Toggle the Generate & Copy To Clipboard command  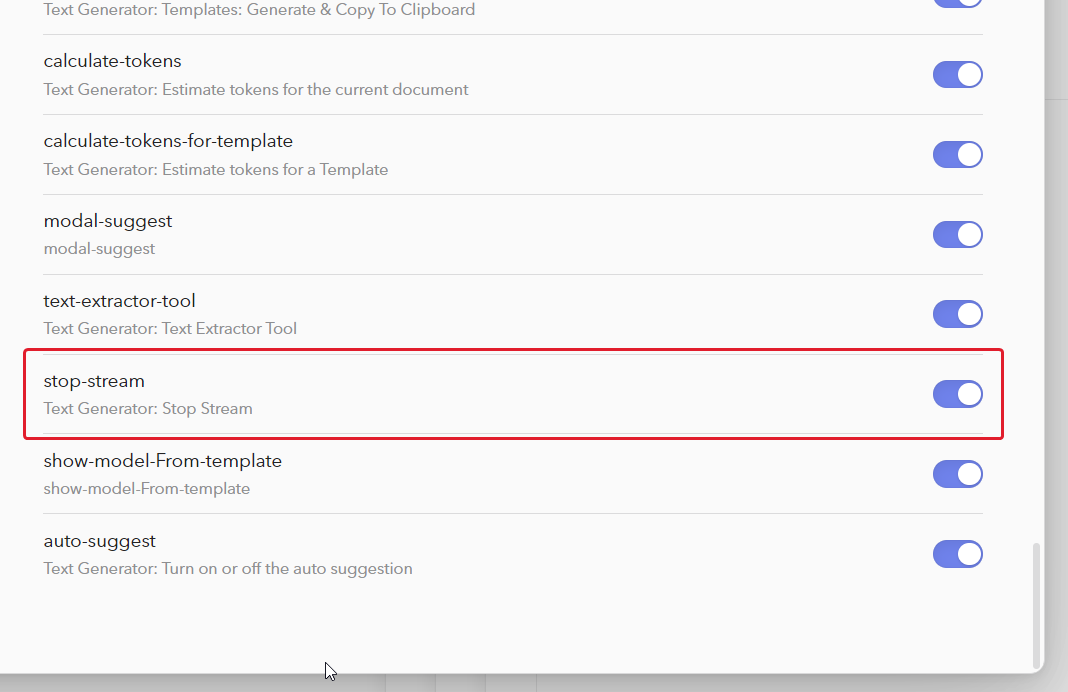click(x=957, y=4)
